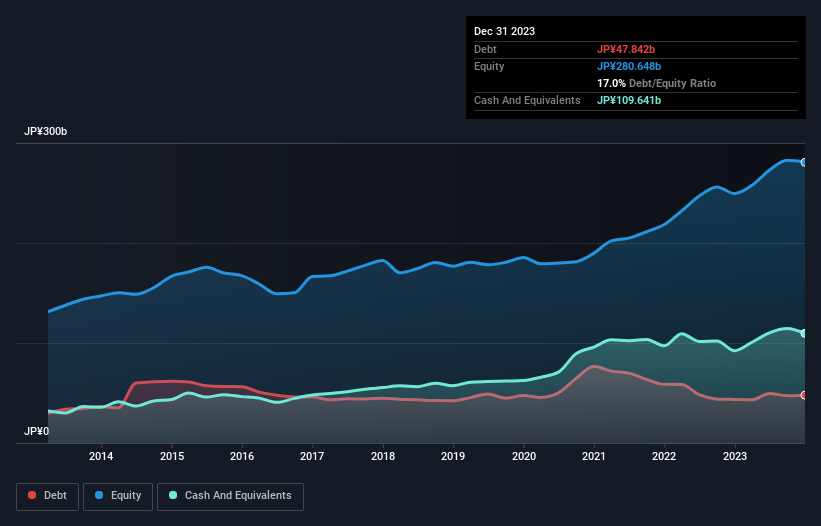This screenshot has height=526, width=821.
Task: Click the 2019 x-axis label
Action: (x=453, y=456)
